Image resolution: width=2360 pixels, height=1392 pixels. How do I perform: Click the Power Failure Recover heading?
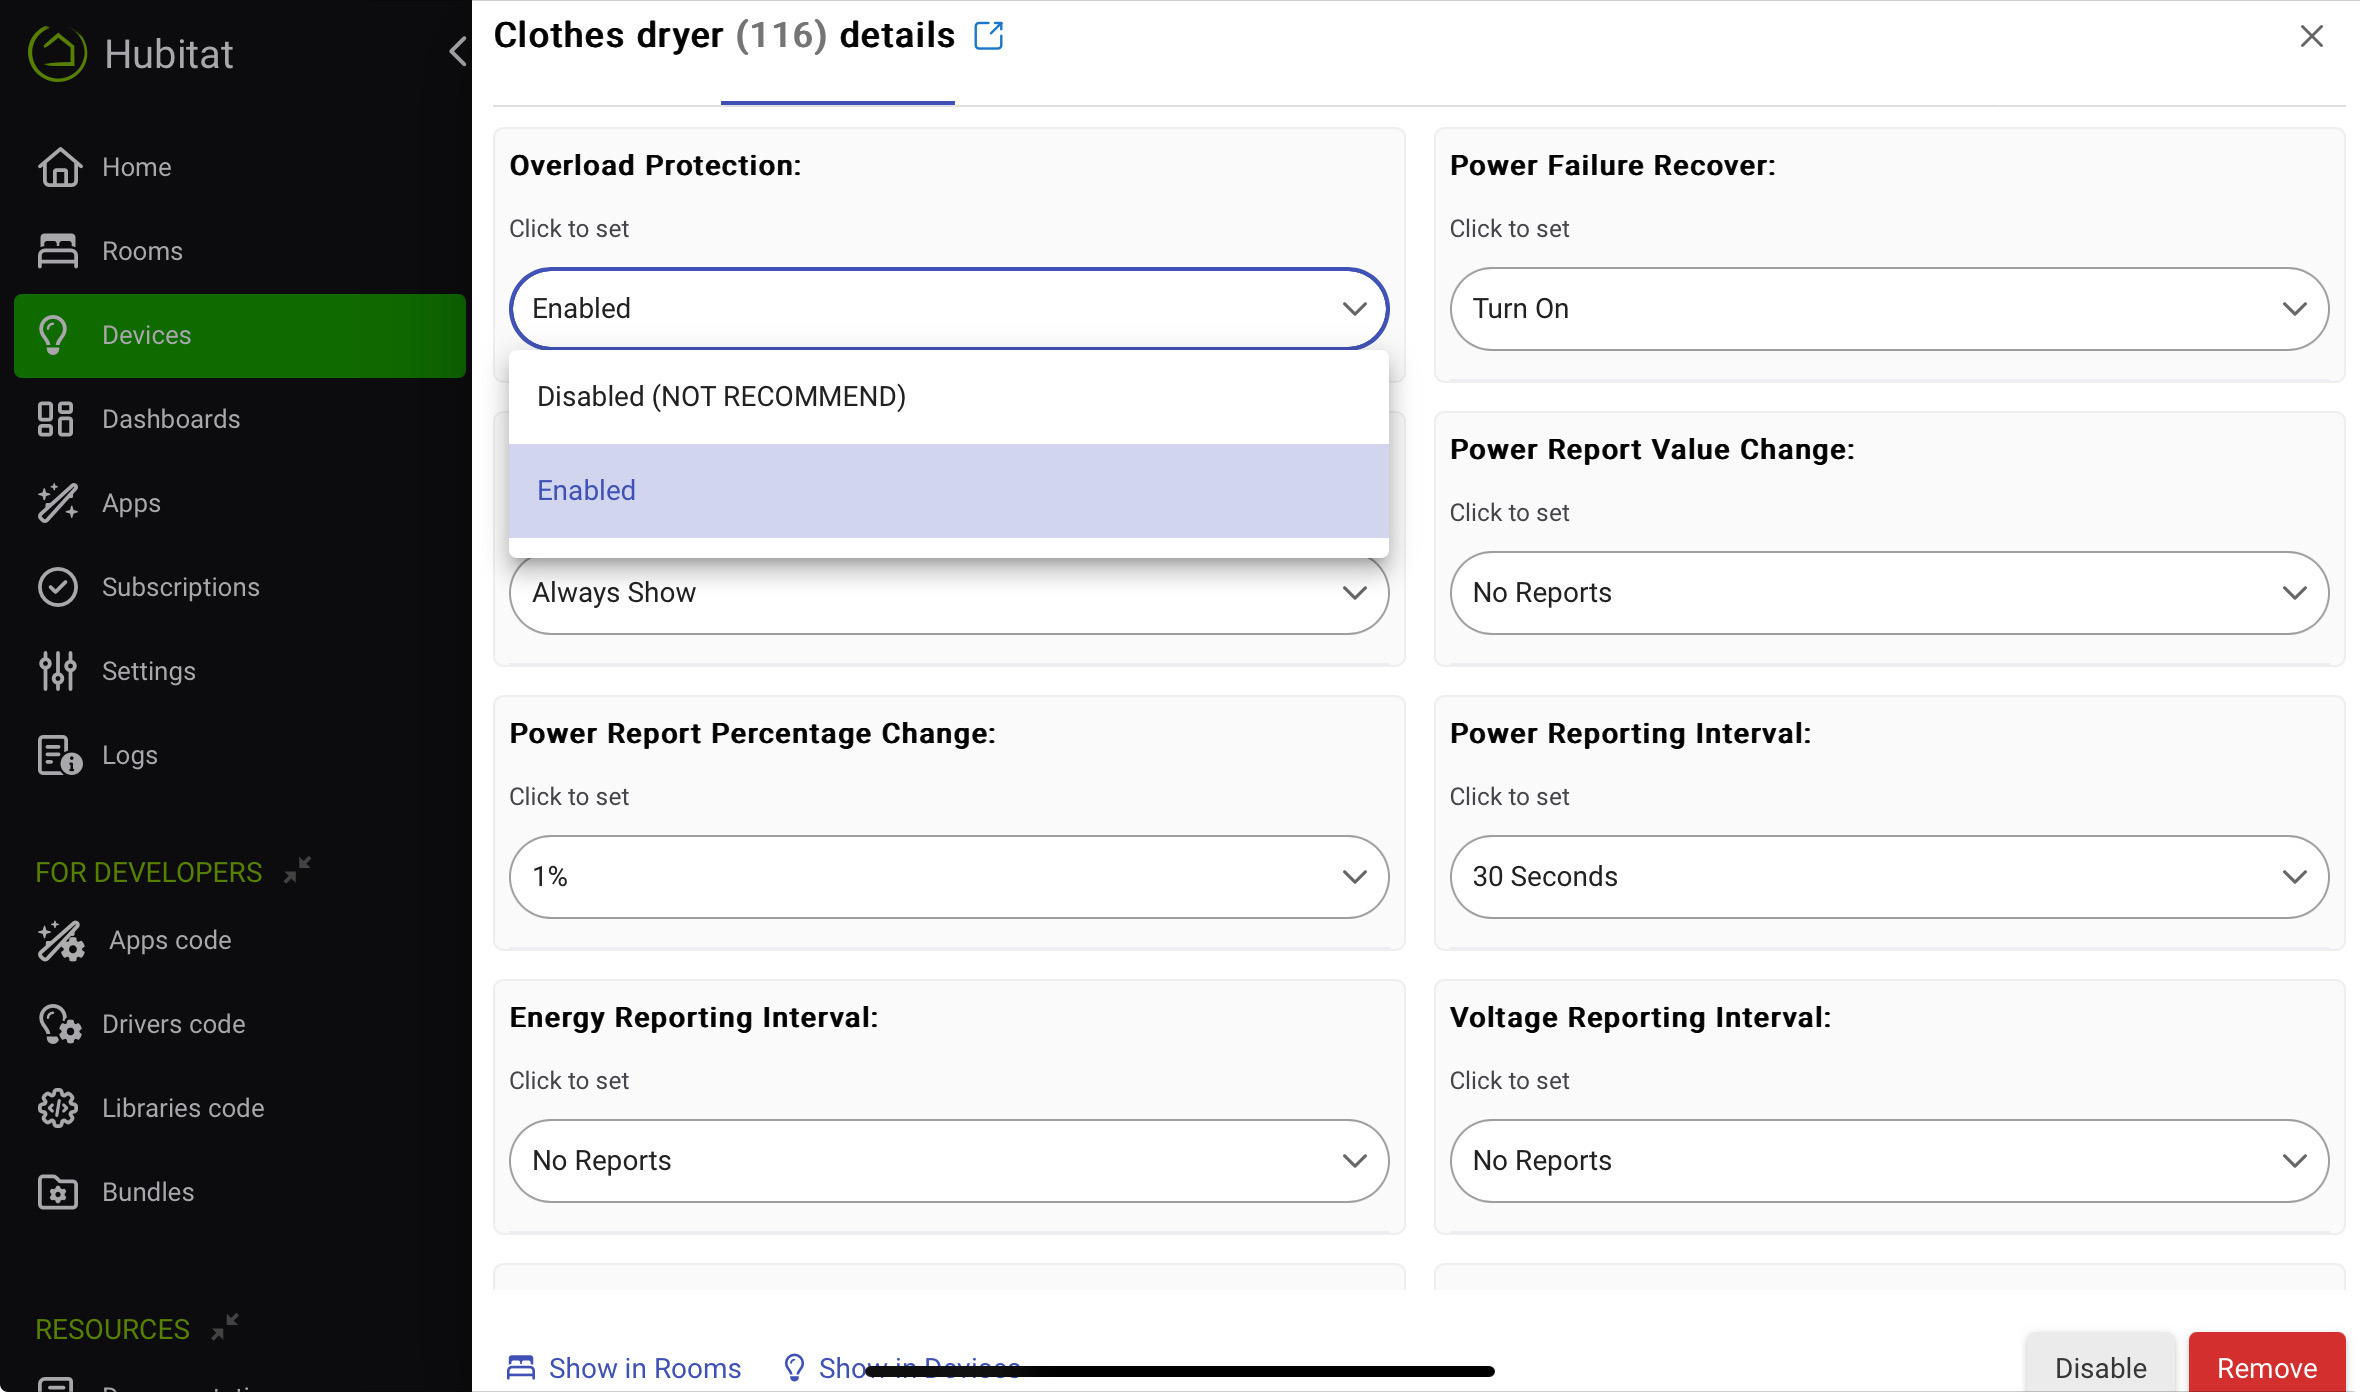(x=1613, y=165)
